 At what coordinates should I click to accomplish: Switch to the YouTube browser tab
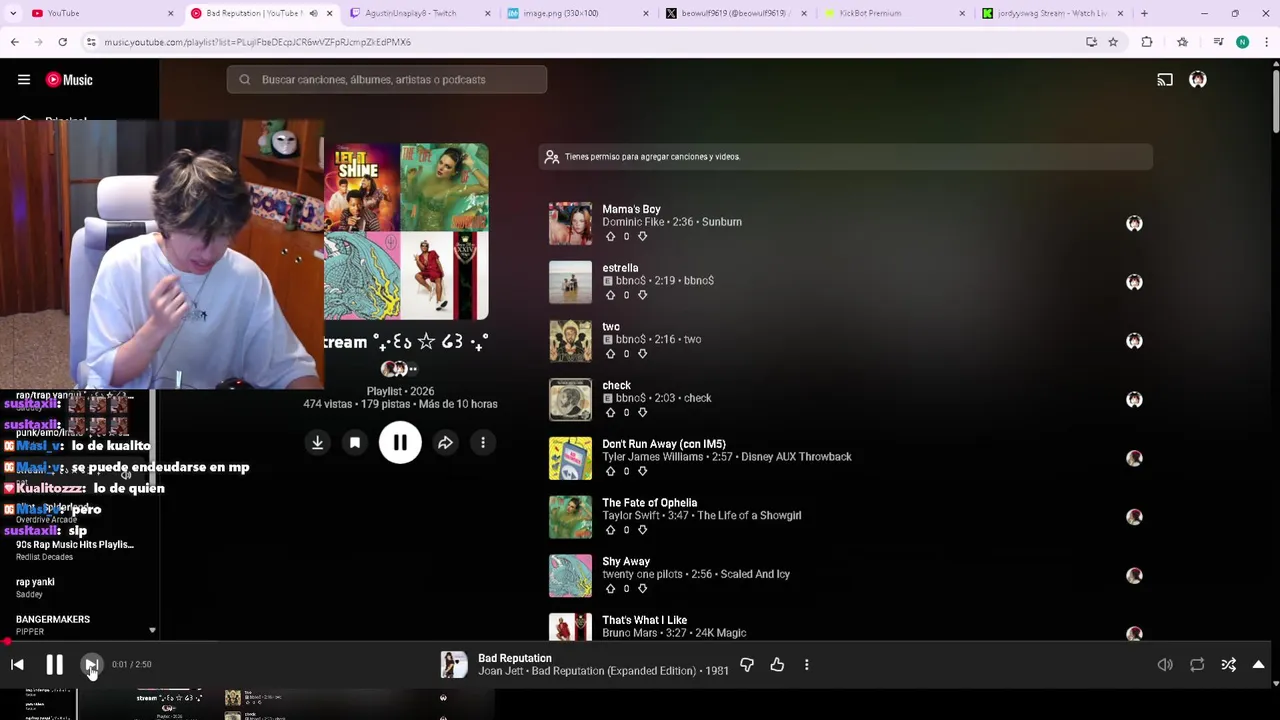click(x=100, y=13)
